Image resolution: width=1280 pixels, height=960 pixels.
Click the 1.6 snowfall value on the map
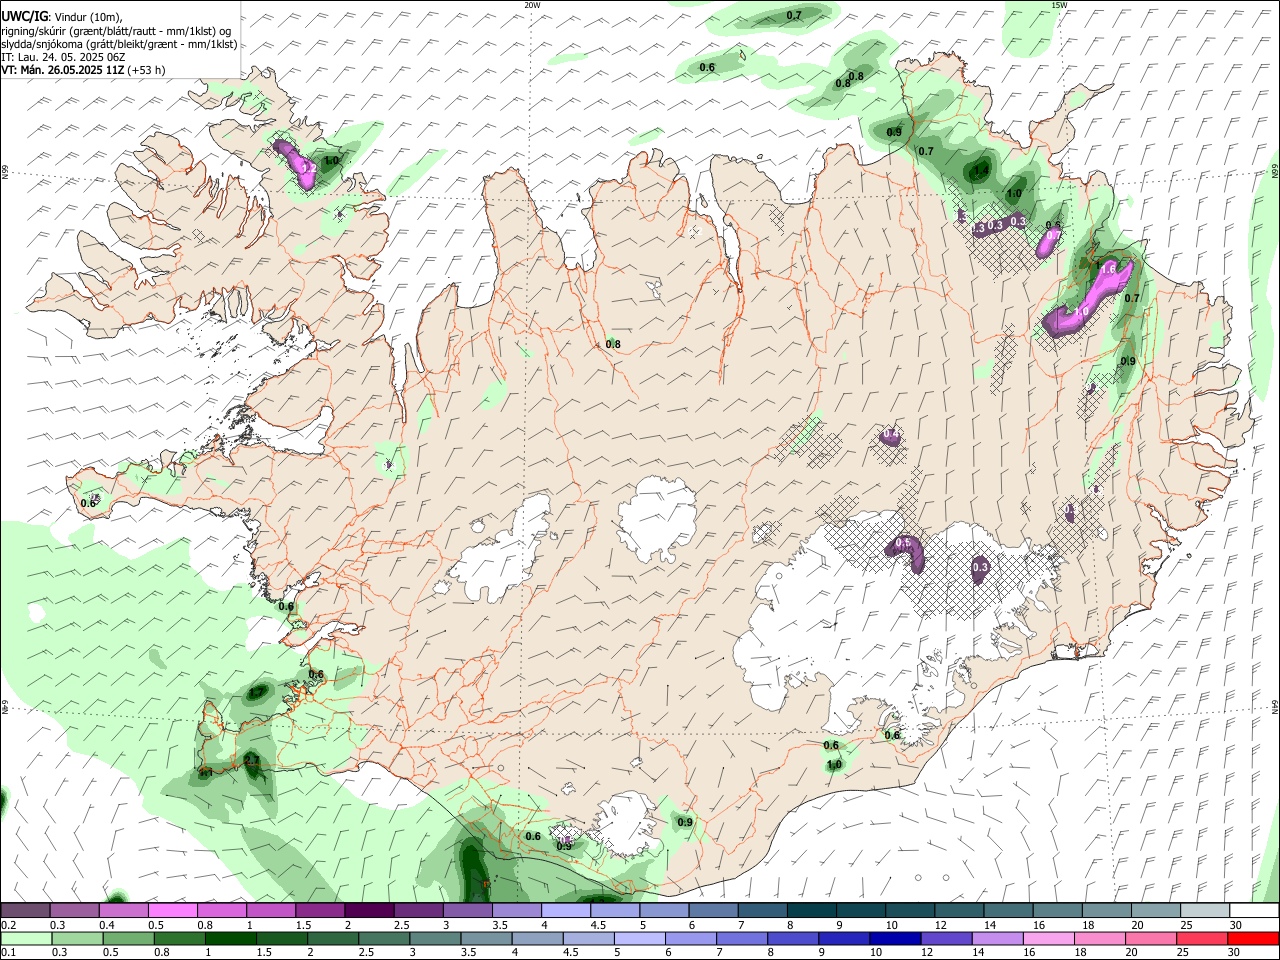(1108, 268)
